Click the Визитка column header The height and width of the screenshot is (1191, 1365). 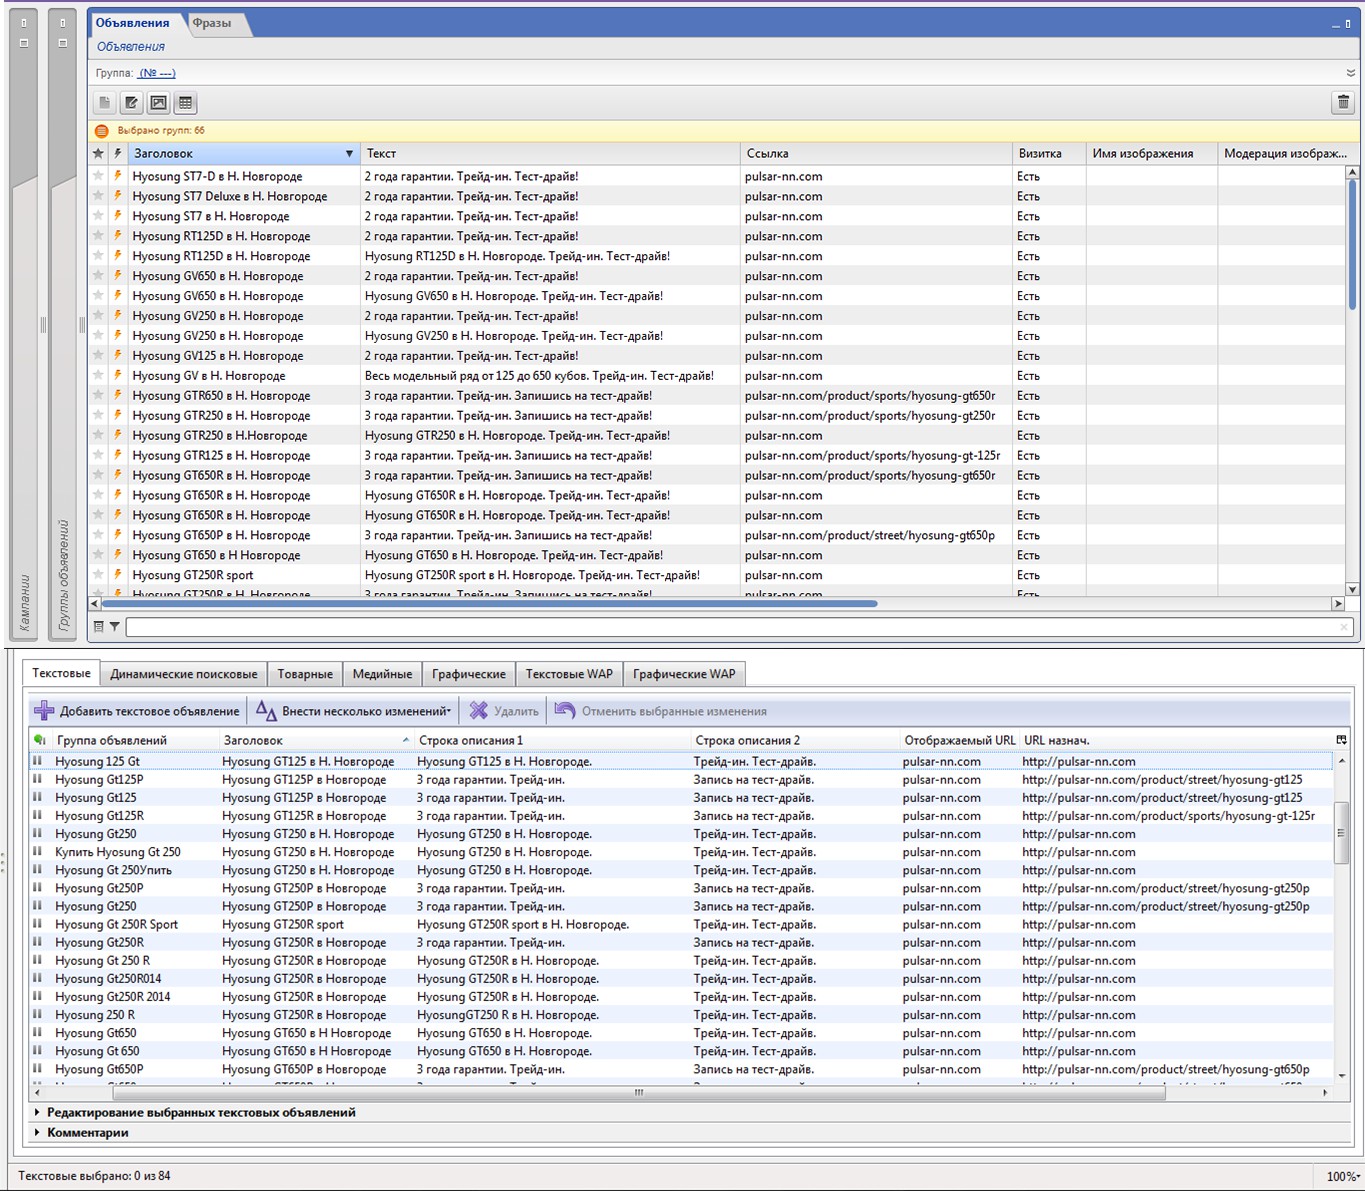coord(1049,154)
